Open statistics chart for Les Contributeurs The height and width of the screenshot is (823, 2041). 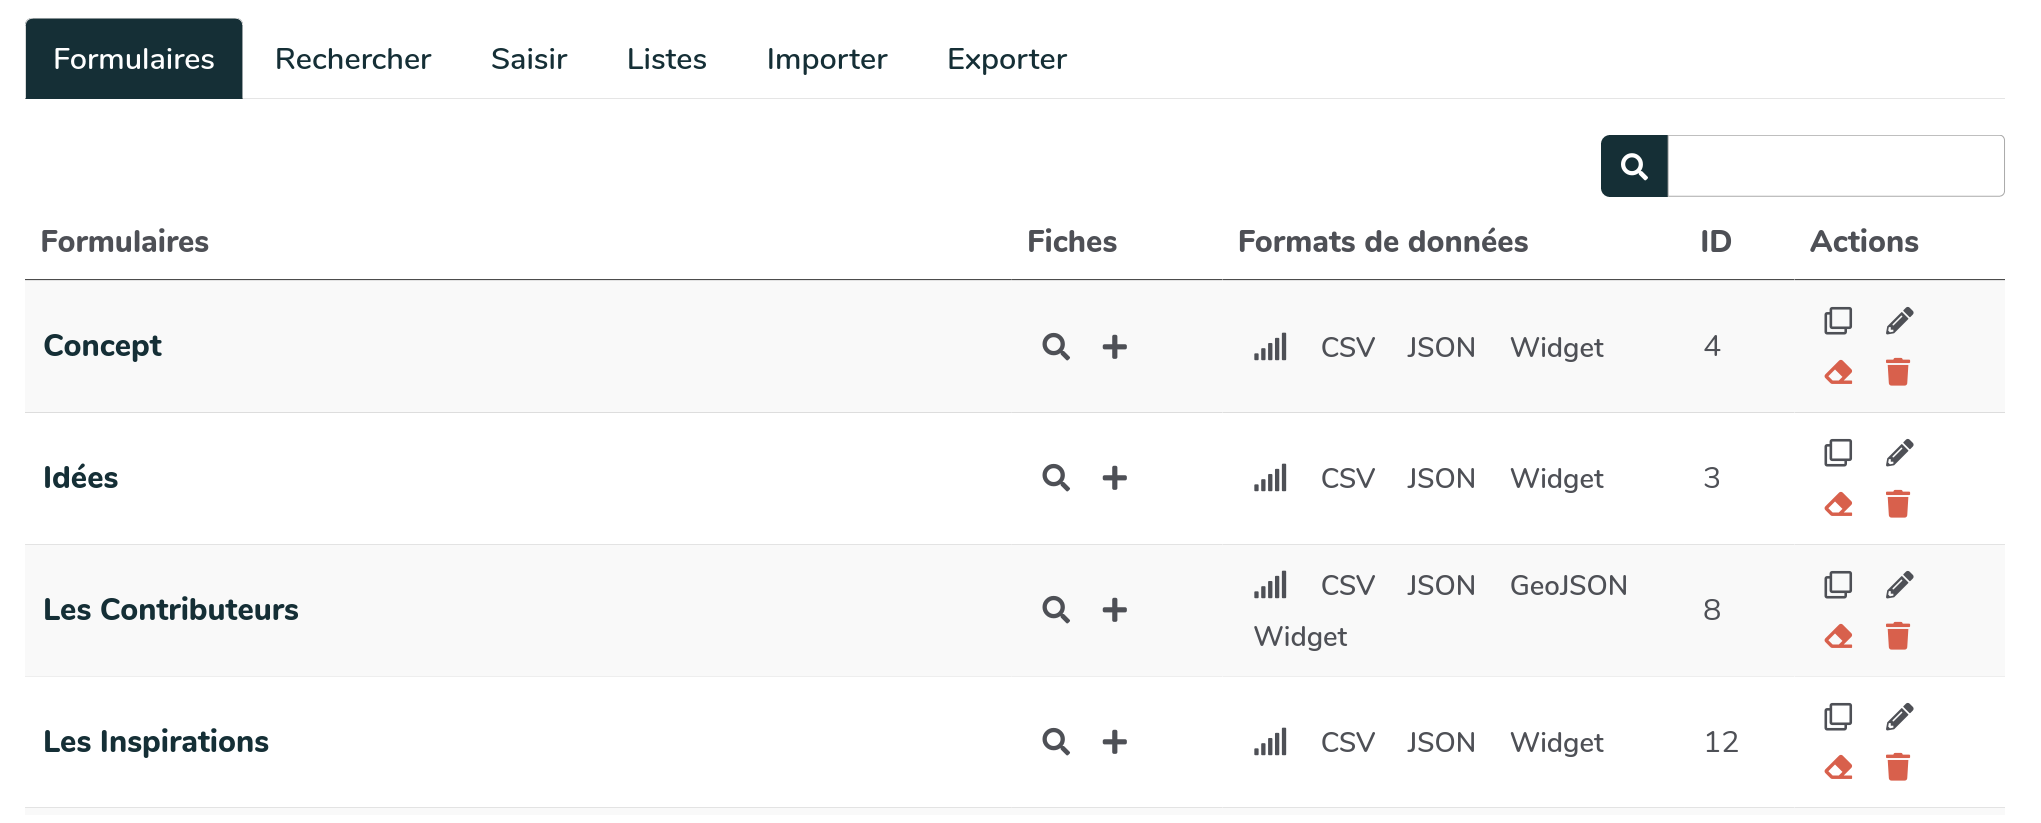1270,585
